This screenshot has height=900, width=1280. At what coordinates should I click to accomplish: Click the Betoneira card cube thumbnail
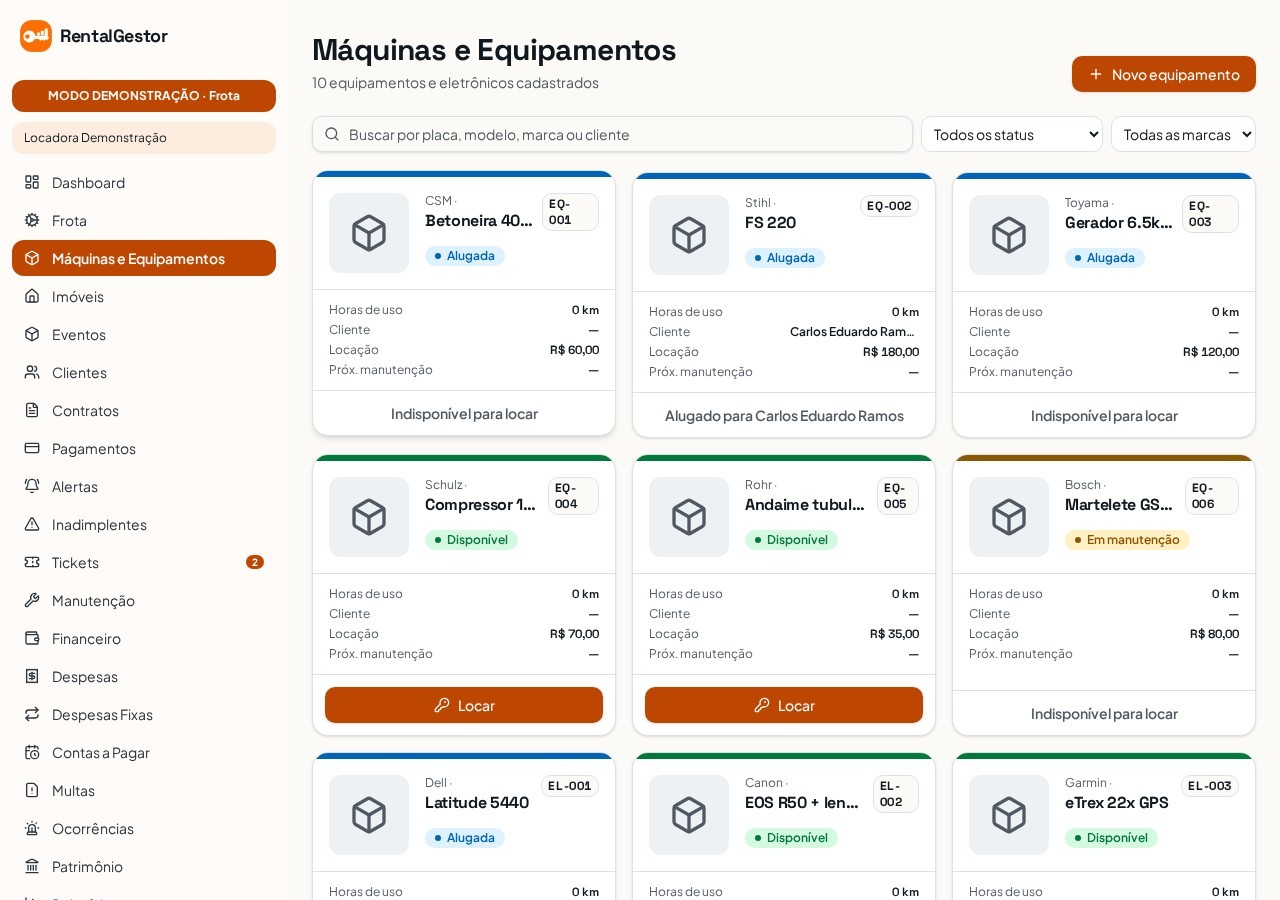tap(369, 233)
